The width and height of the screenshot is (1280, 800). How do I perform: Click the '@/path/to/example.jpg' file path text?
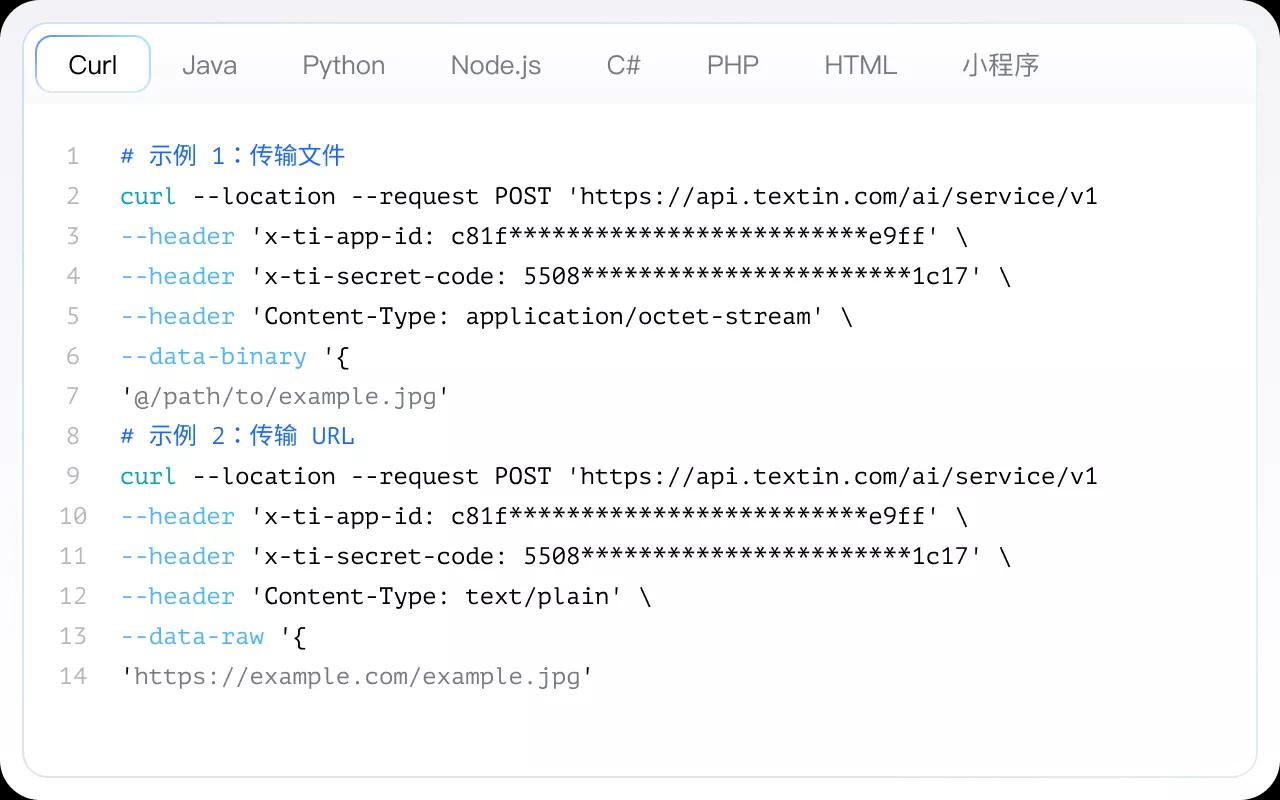point(284,396)
